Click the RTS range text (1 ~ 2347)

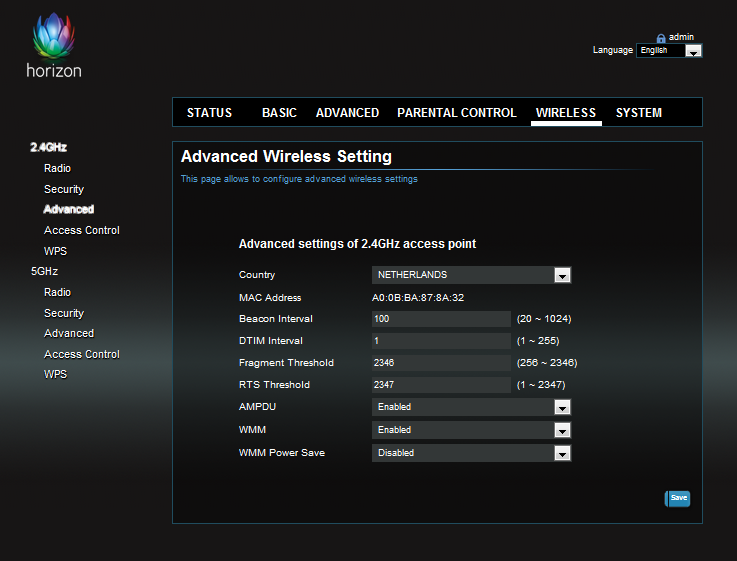(541, 385)
